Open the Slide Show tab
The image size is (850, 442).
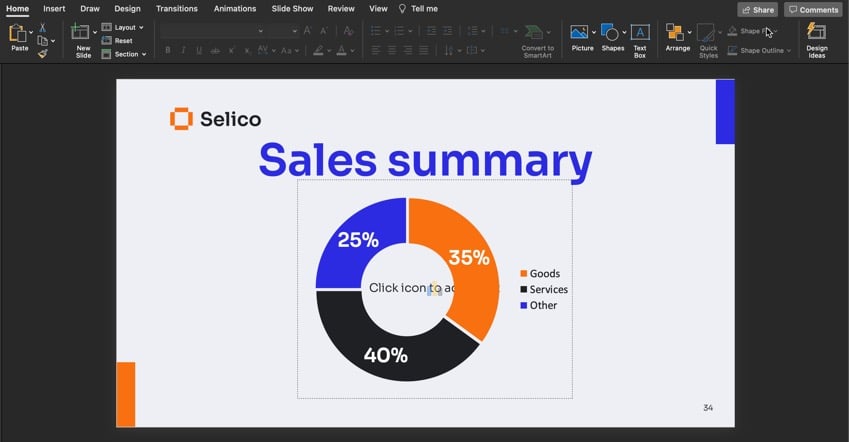pos(293,9)
